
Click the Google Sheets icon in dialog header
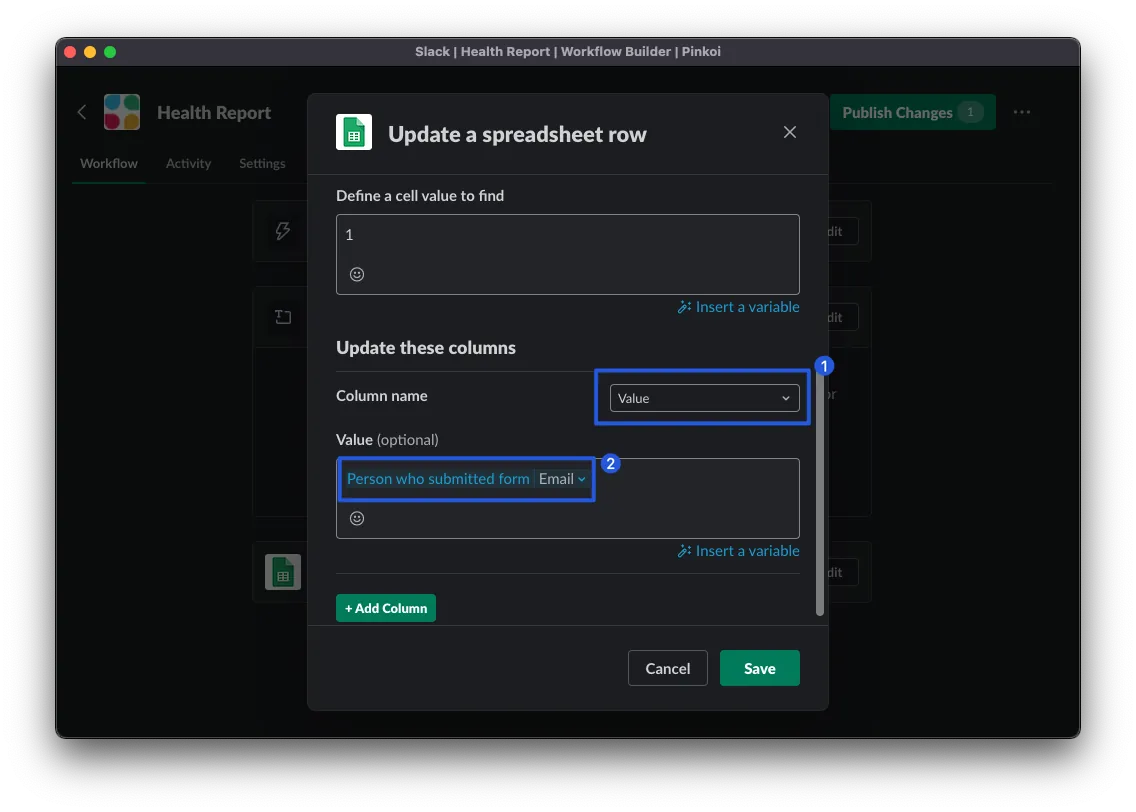tap(354, 133)
